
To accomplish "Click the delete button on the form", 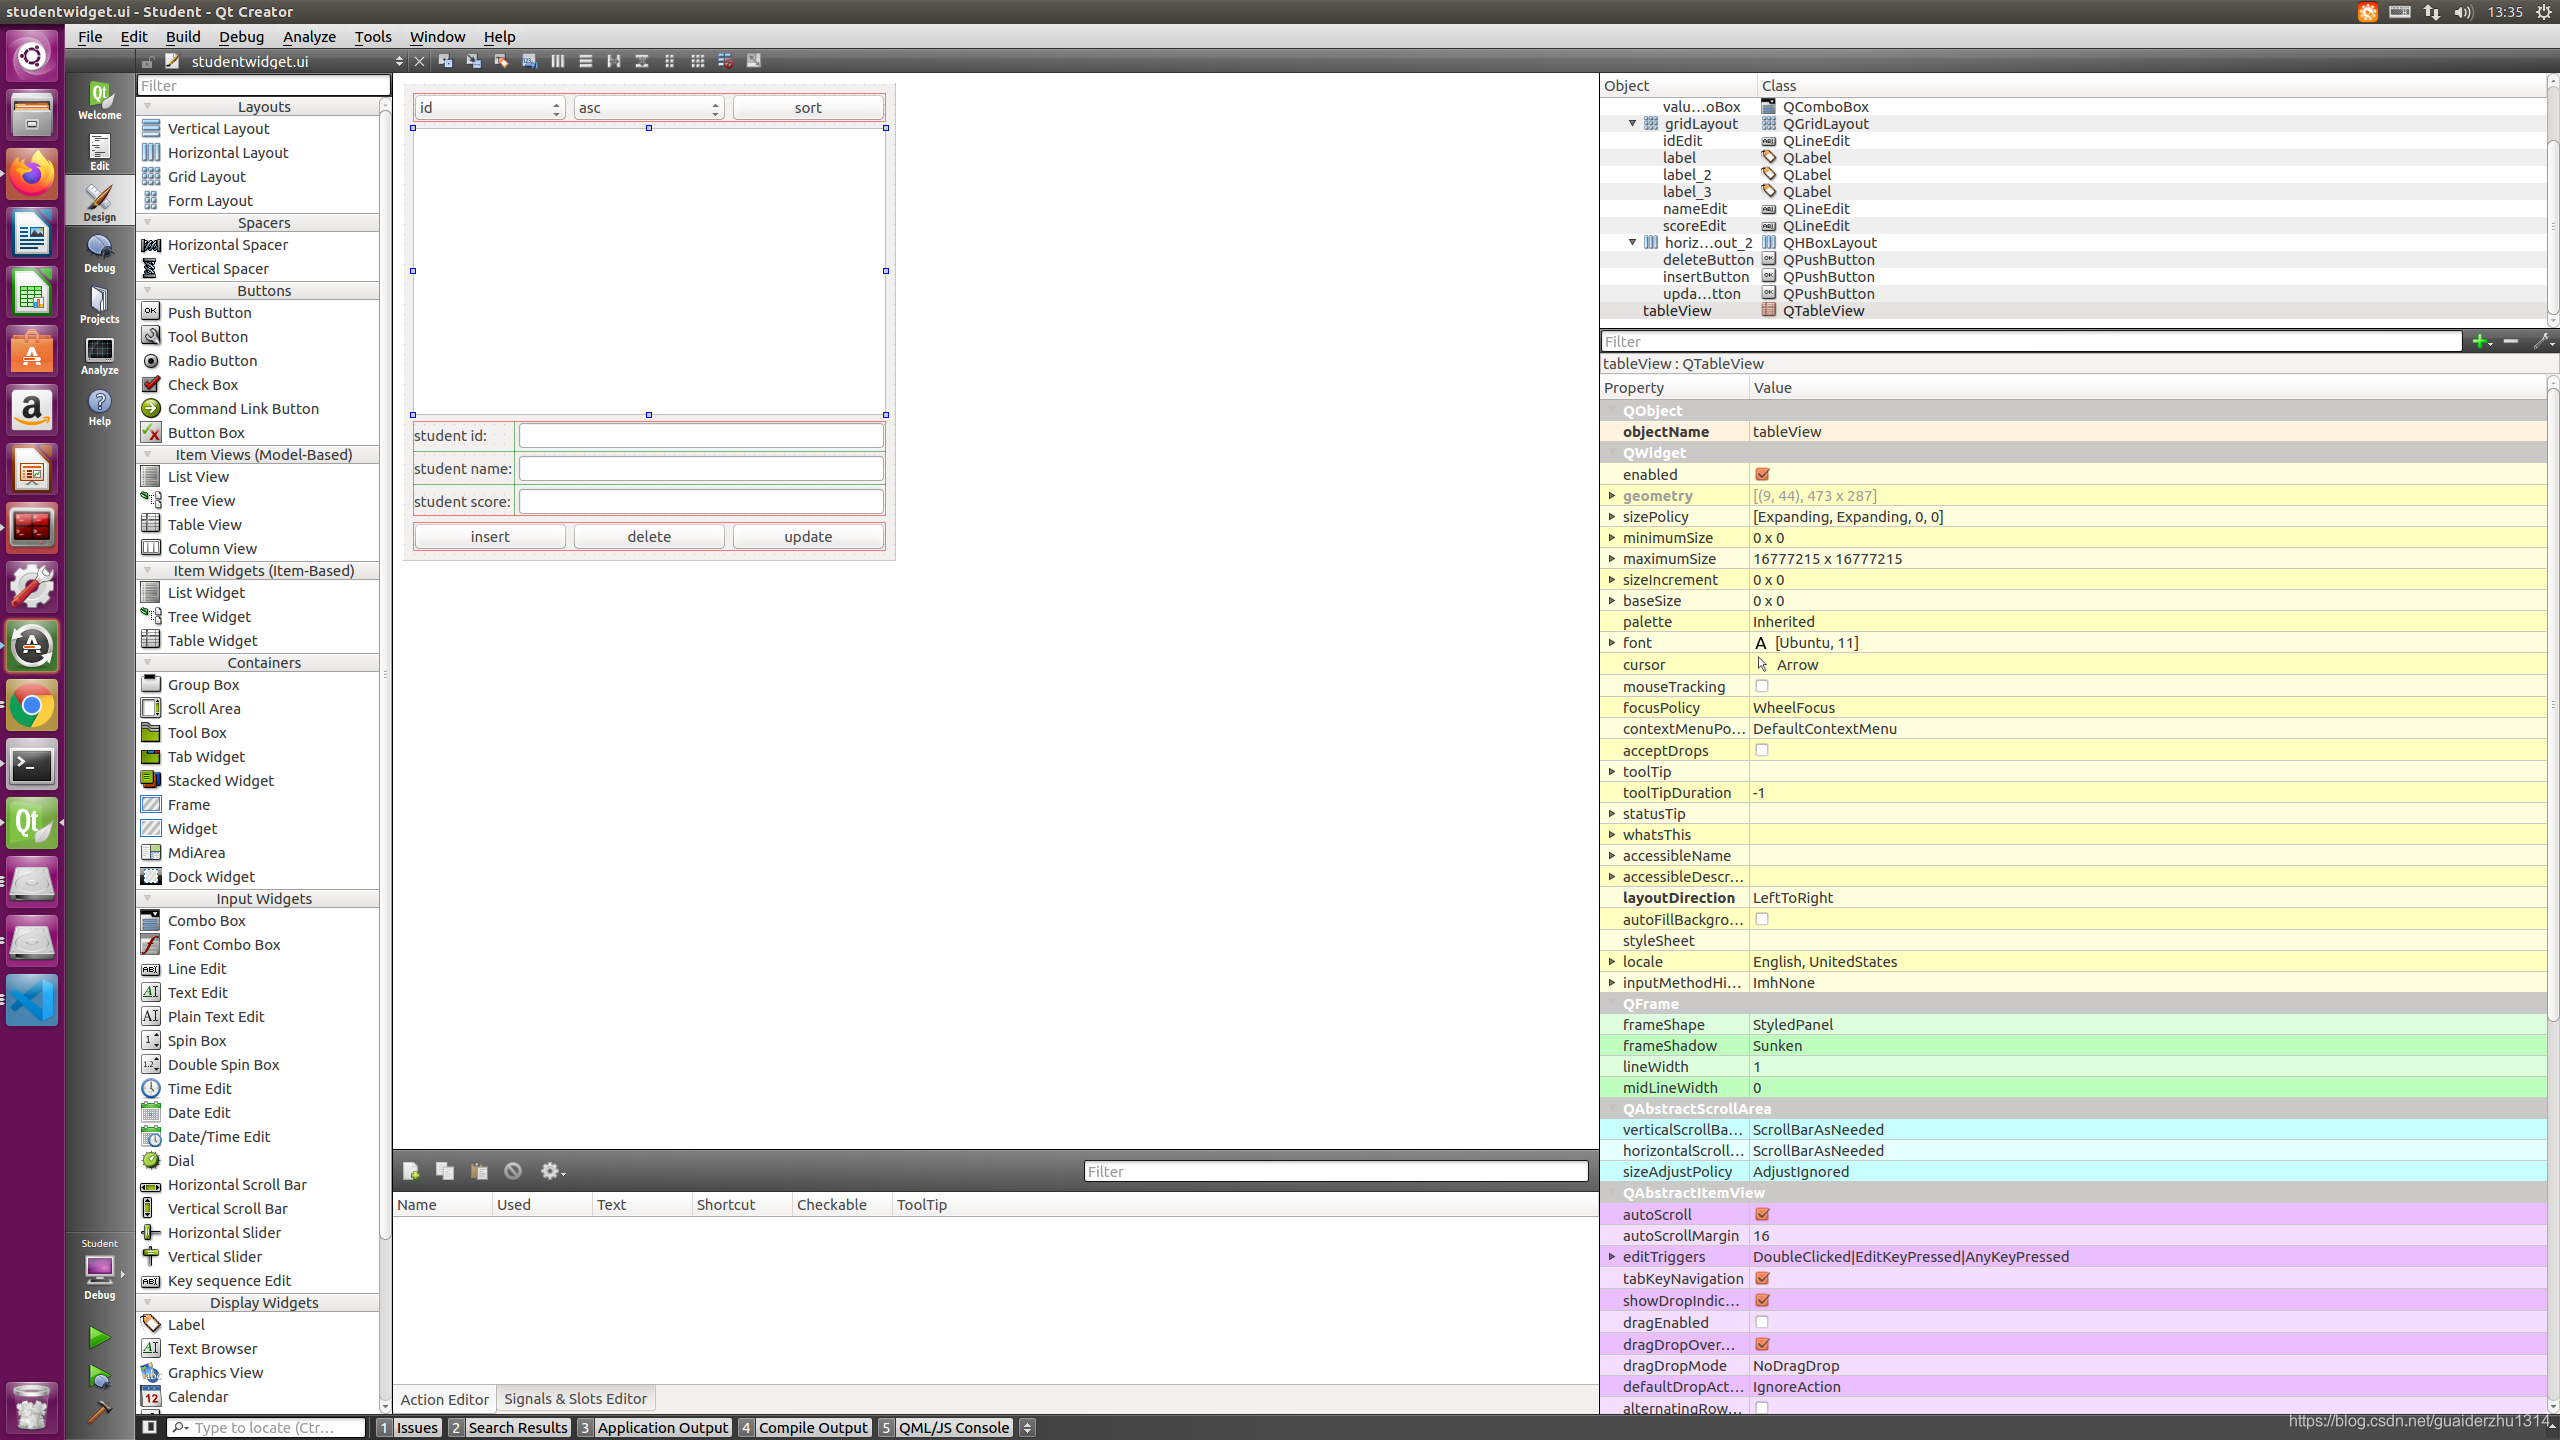I will click(649, 536).
